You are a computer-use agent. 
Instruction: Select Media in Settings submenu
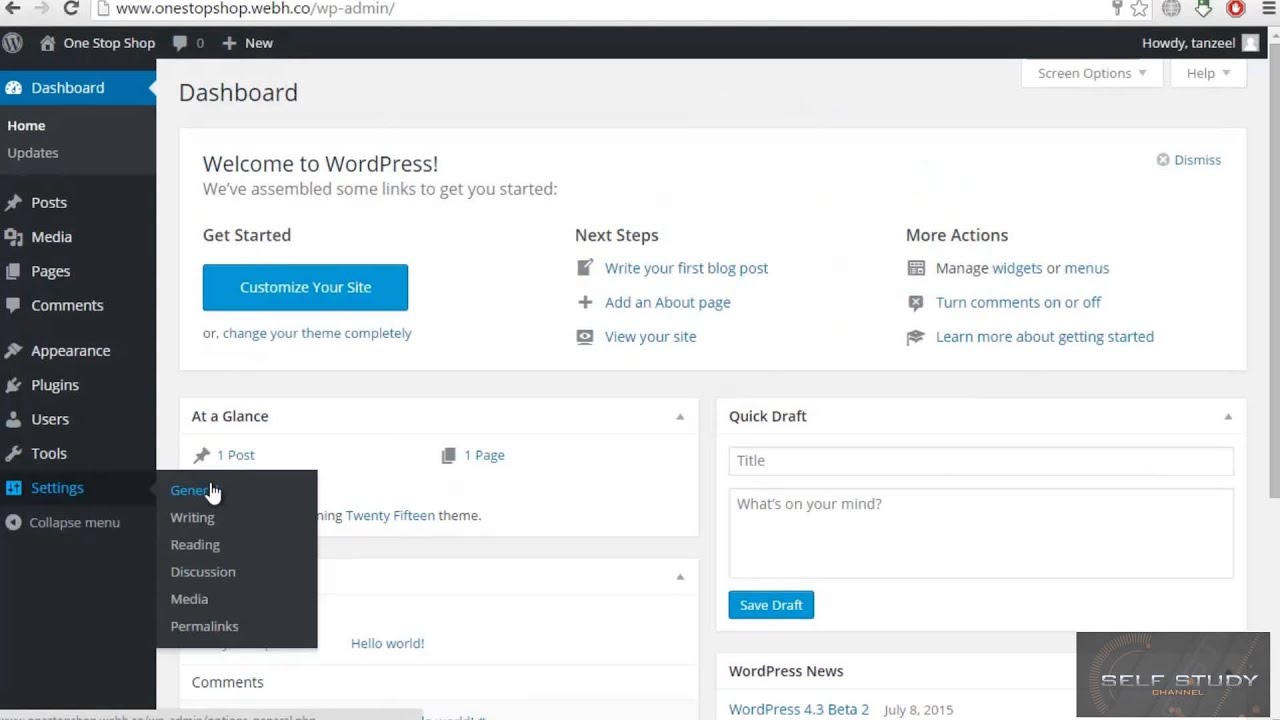[x=189, y=598]
